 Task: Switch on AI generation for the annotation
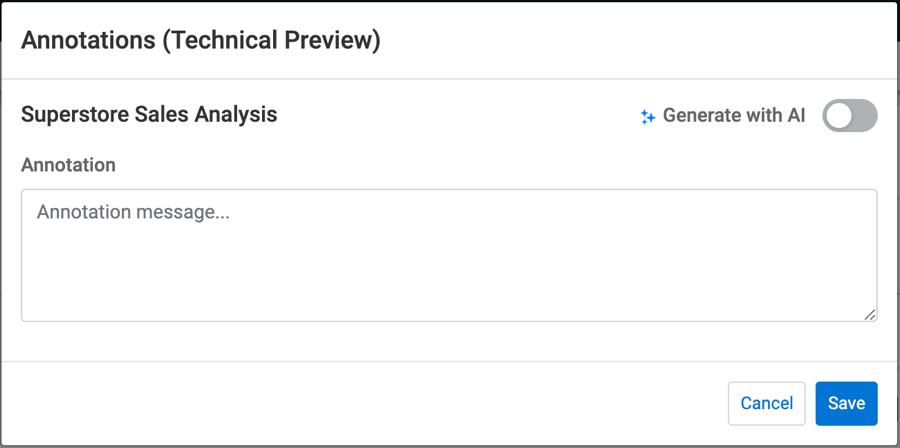click(x=849, y=115)
